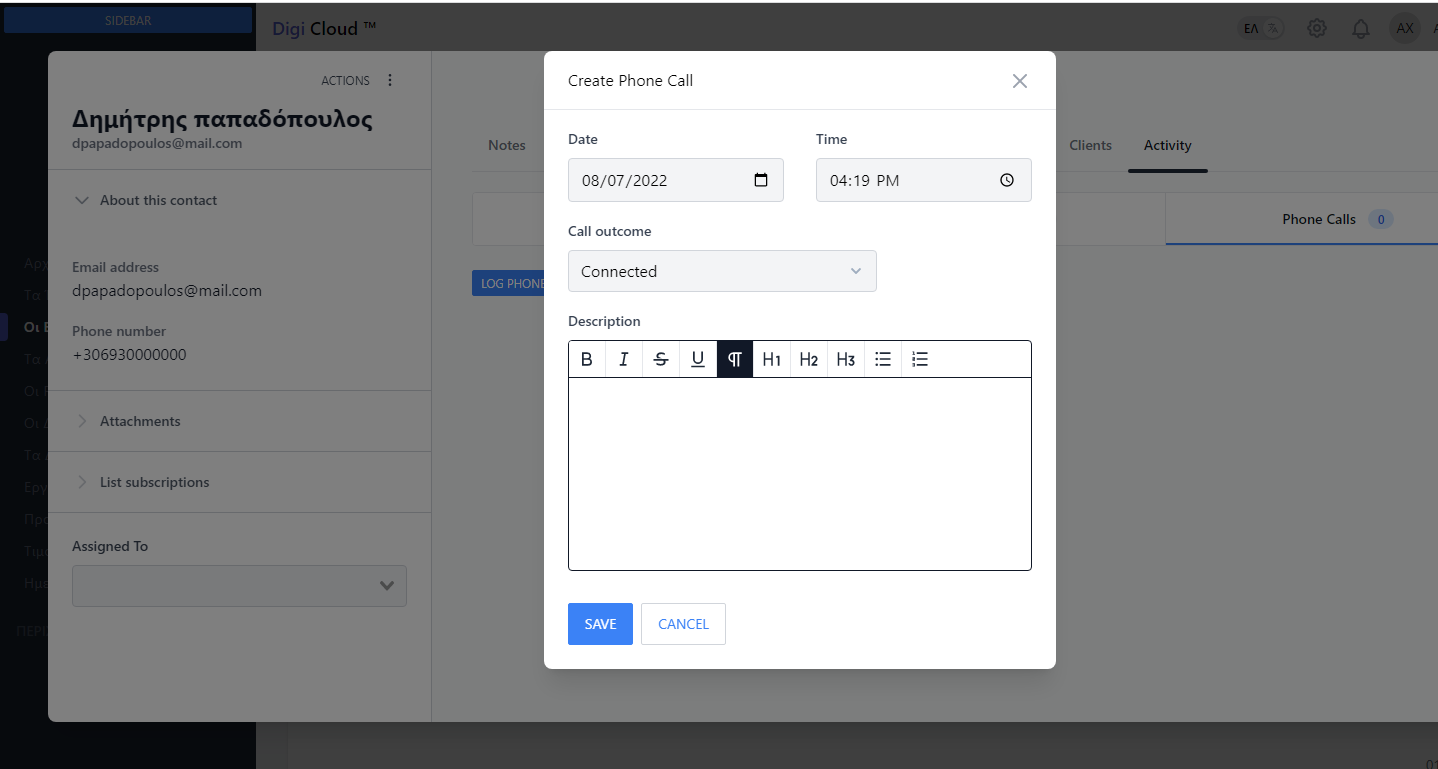Enable underline formatting in editor
Image resolution: width=1438 pixels, height=769 pixels.
click(697, 359)
